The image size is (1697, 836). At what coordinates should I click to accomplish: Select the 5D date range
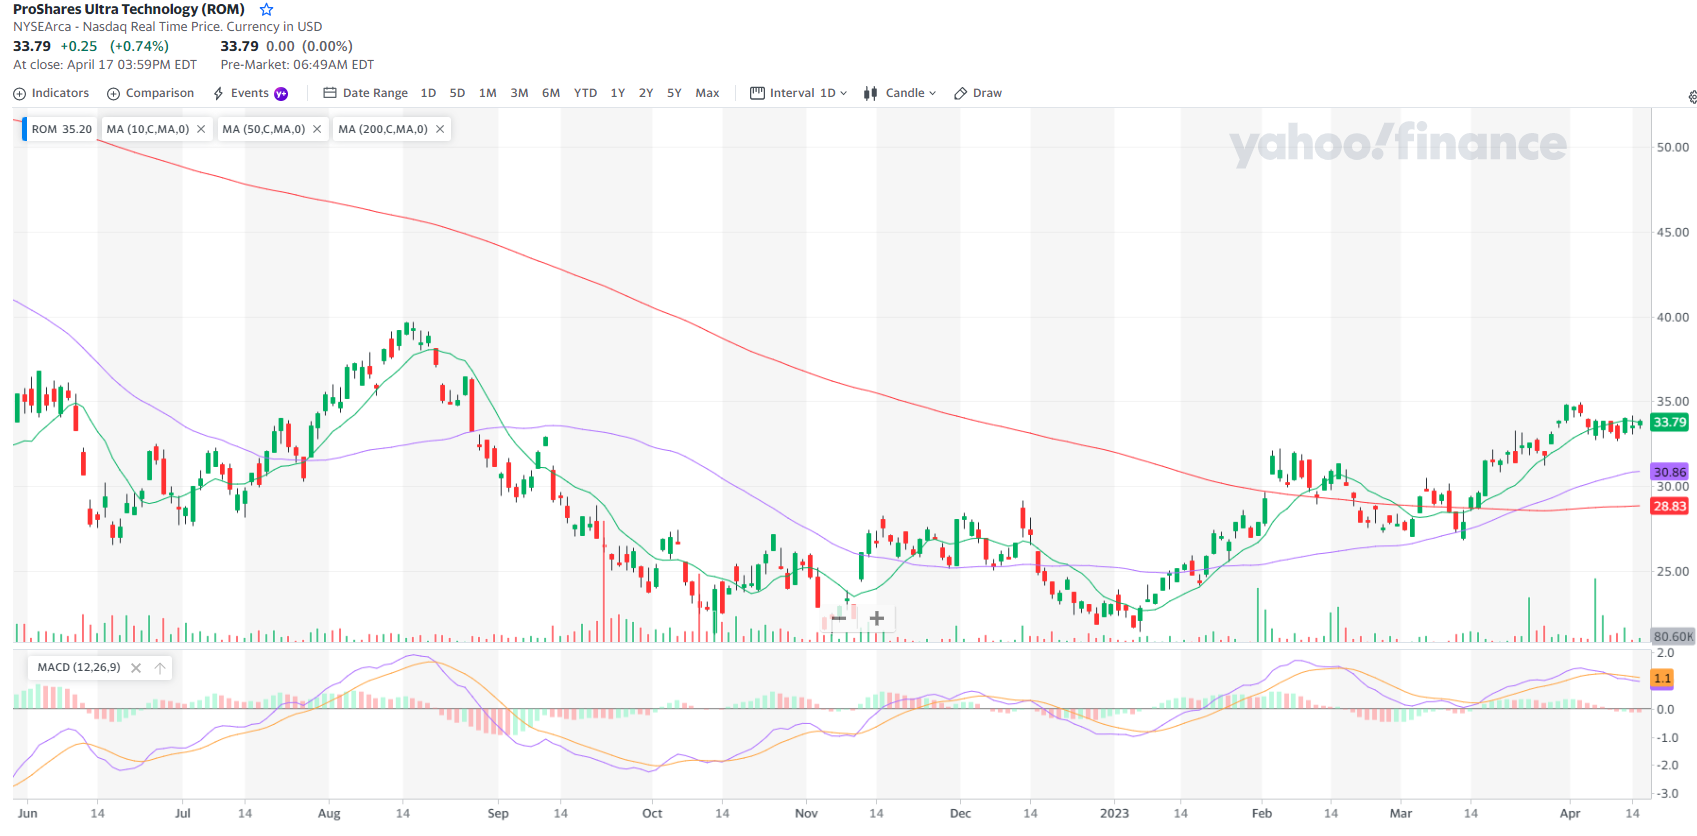457,93
